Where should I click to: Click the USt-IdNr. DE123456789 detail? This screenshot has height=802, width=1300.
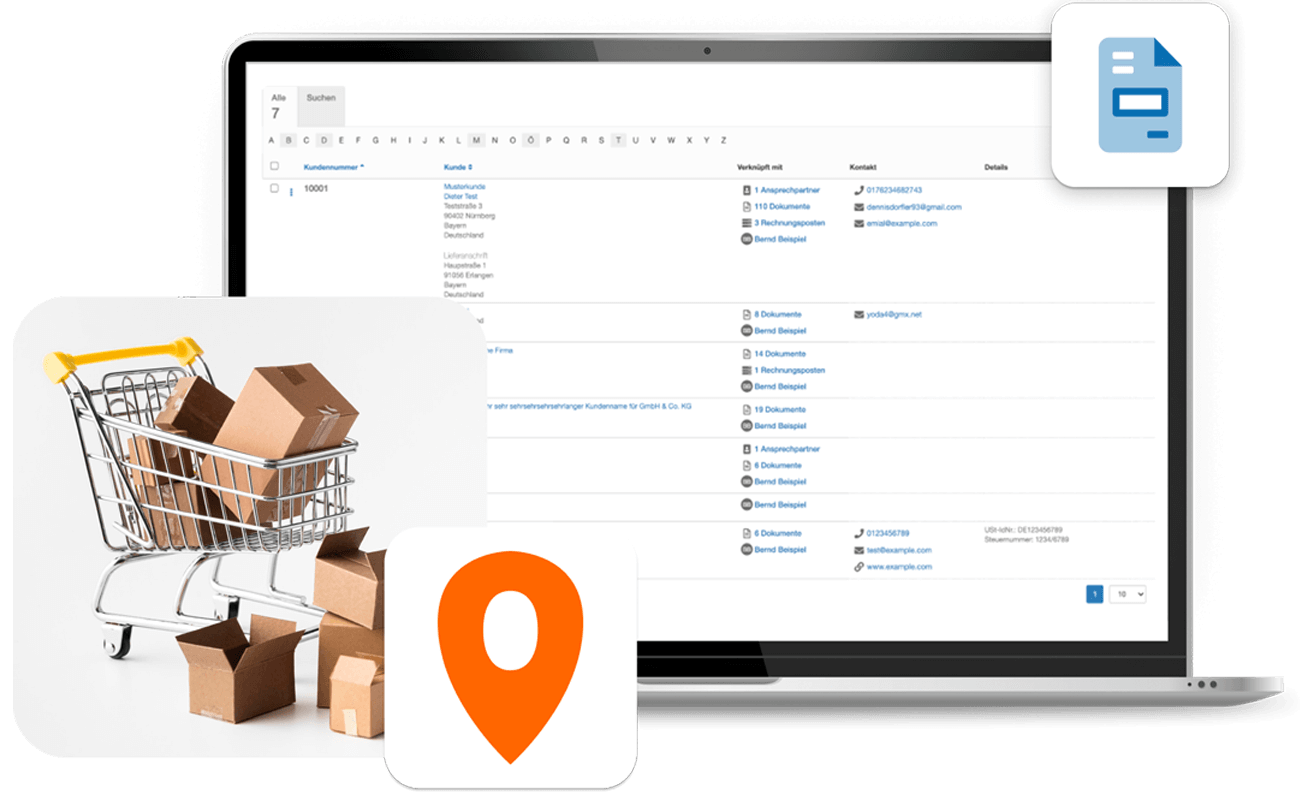point(1023,529)
